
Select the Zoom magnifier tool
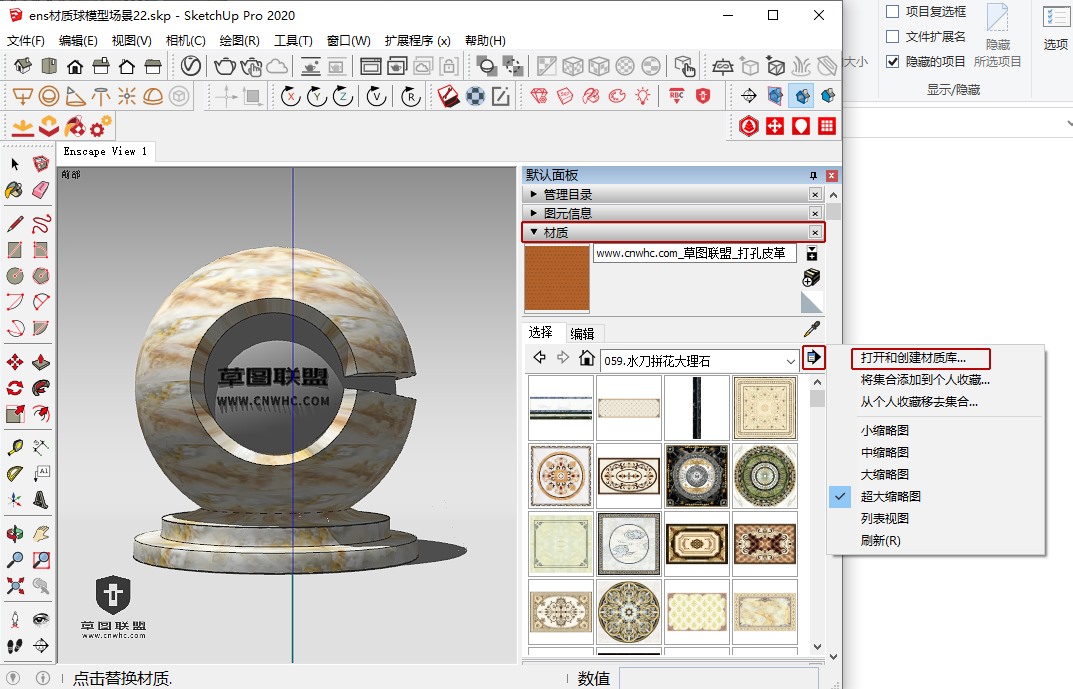[15, 560]
